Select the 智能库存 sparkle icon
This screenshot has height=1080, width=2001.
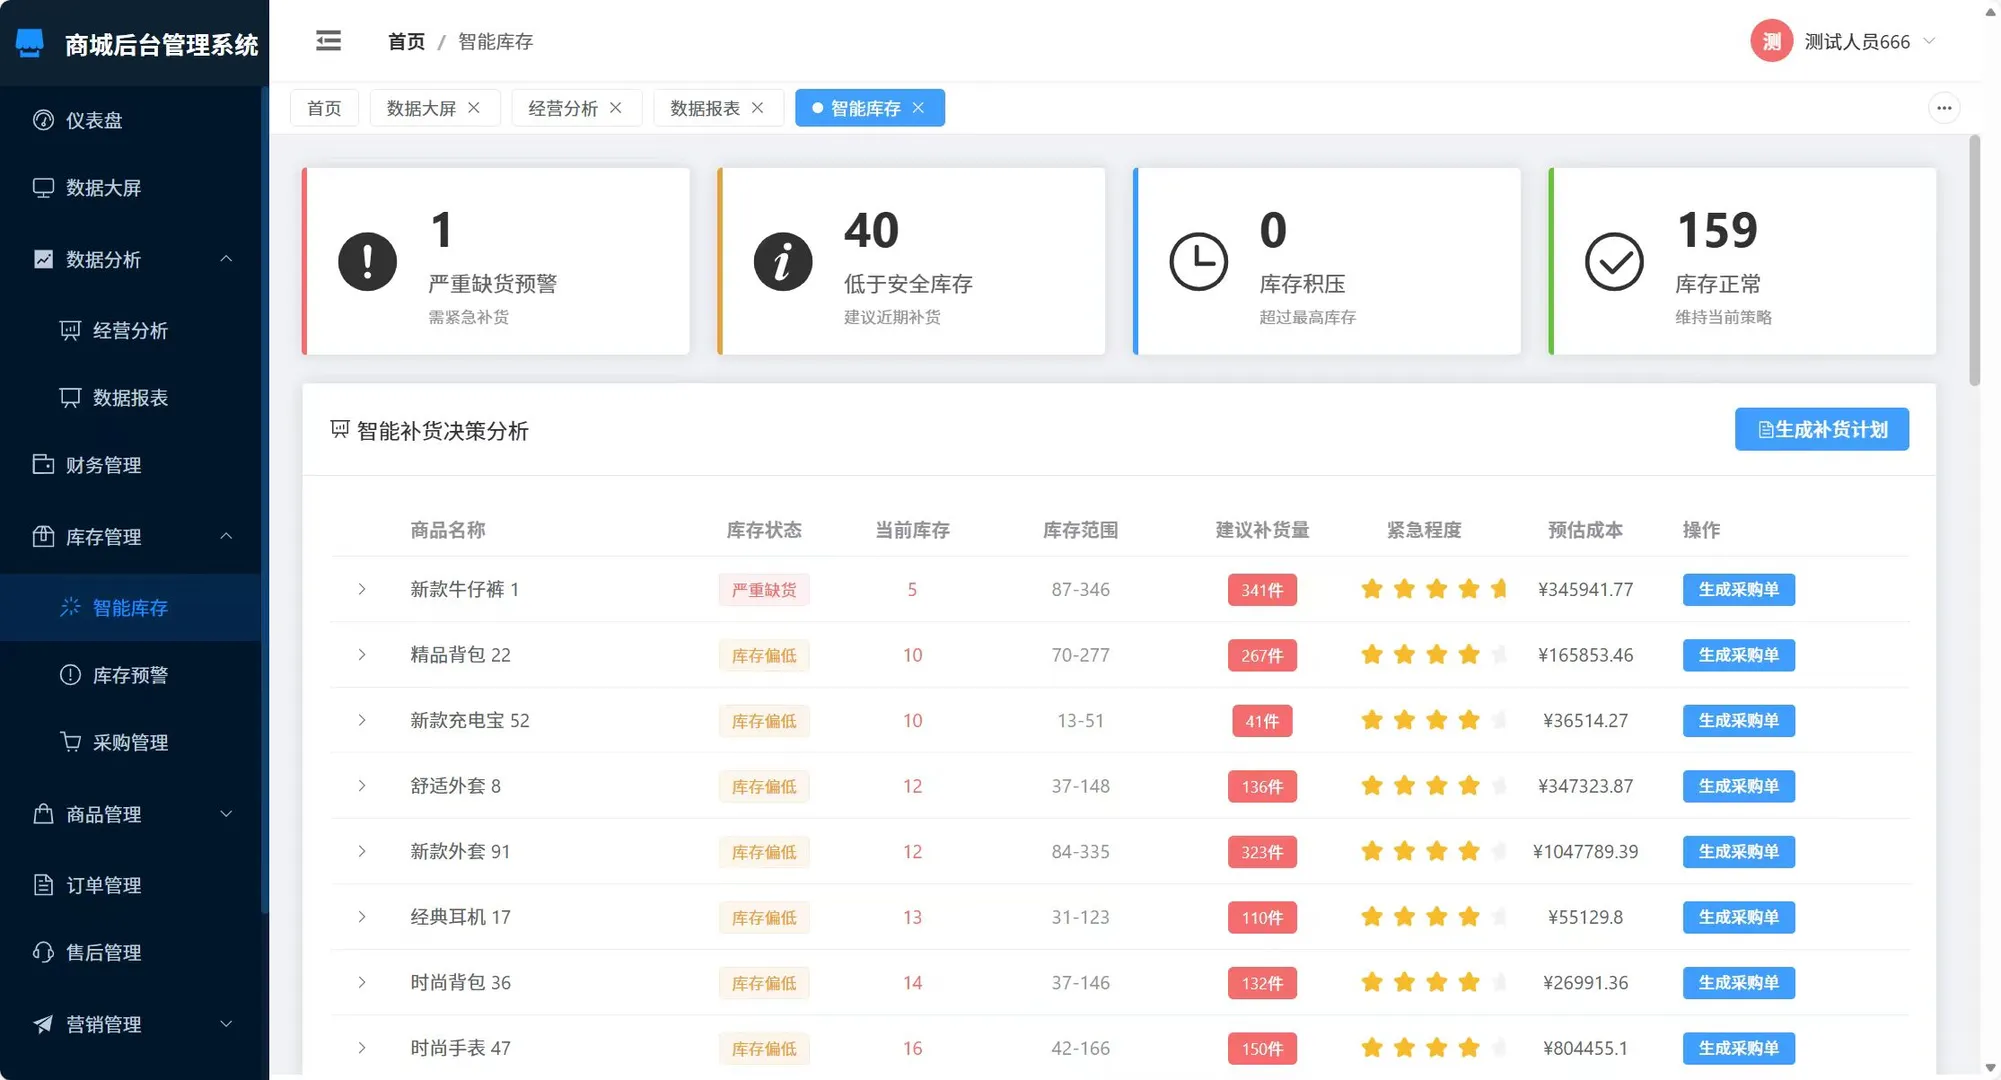click(69, 607)
